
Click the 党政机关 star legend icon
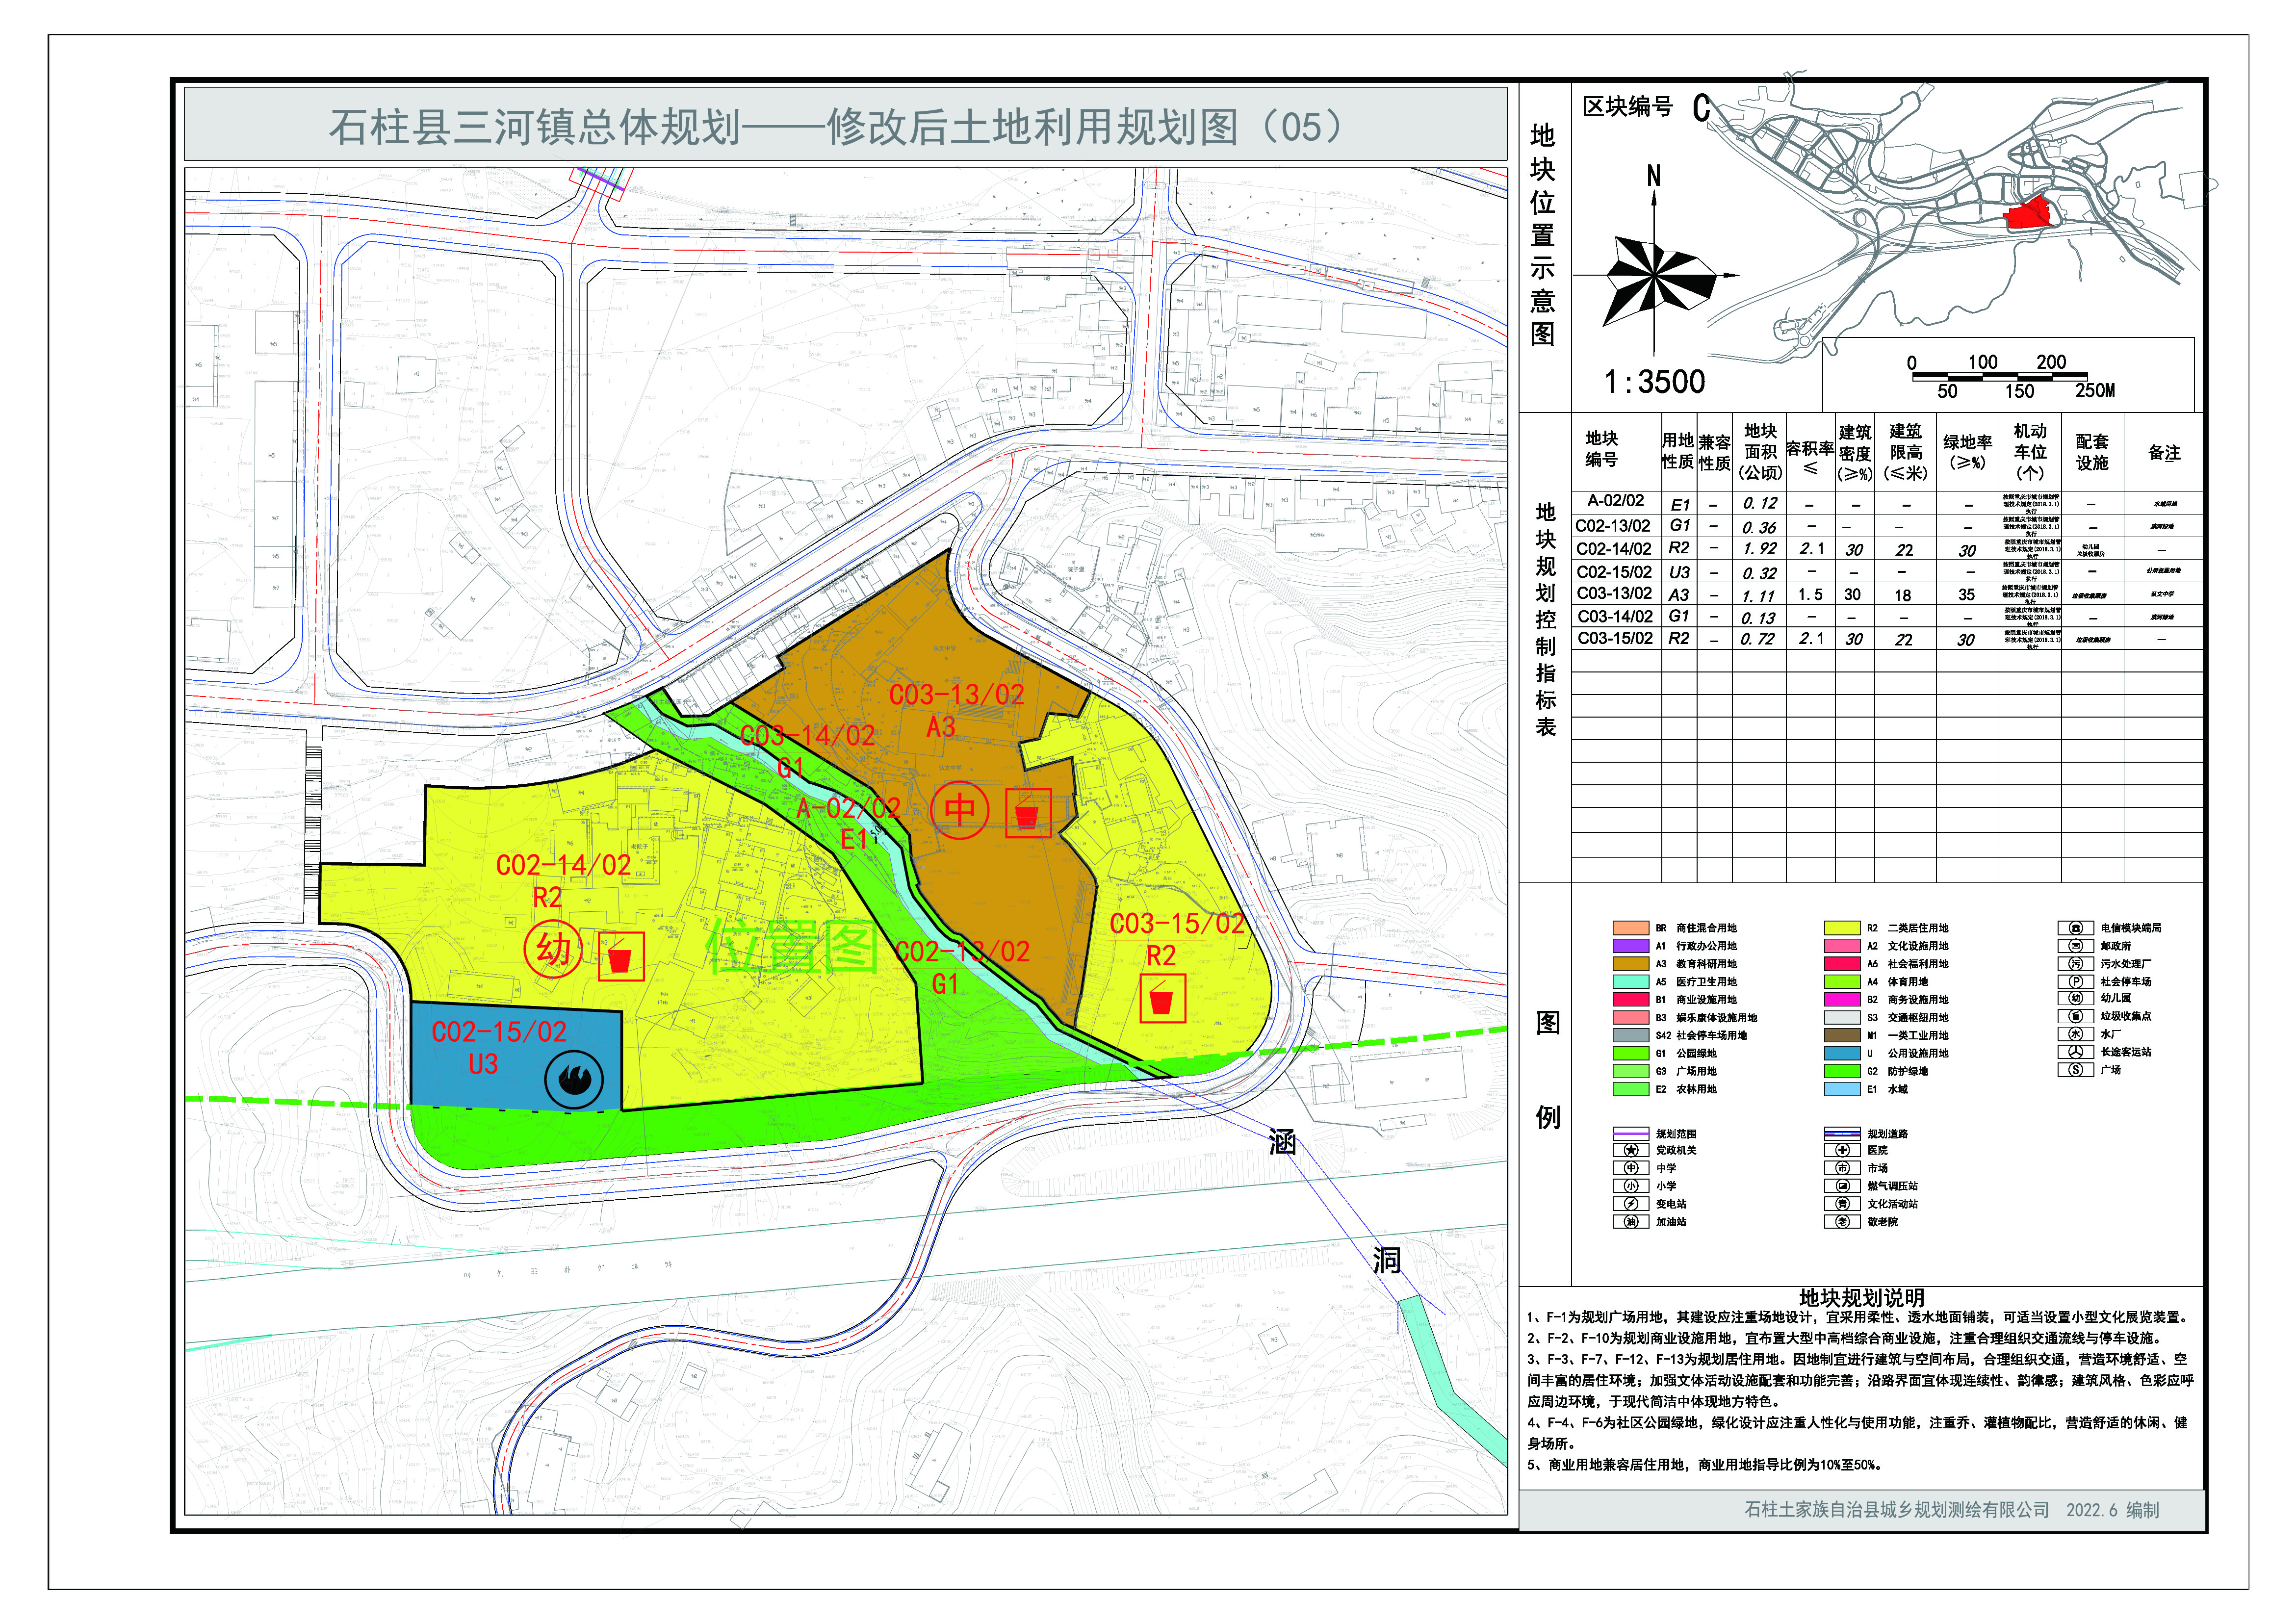tap(1630, 1150)
